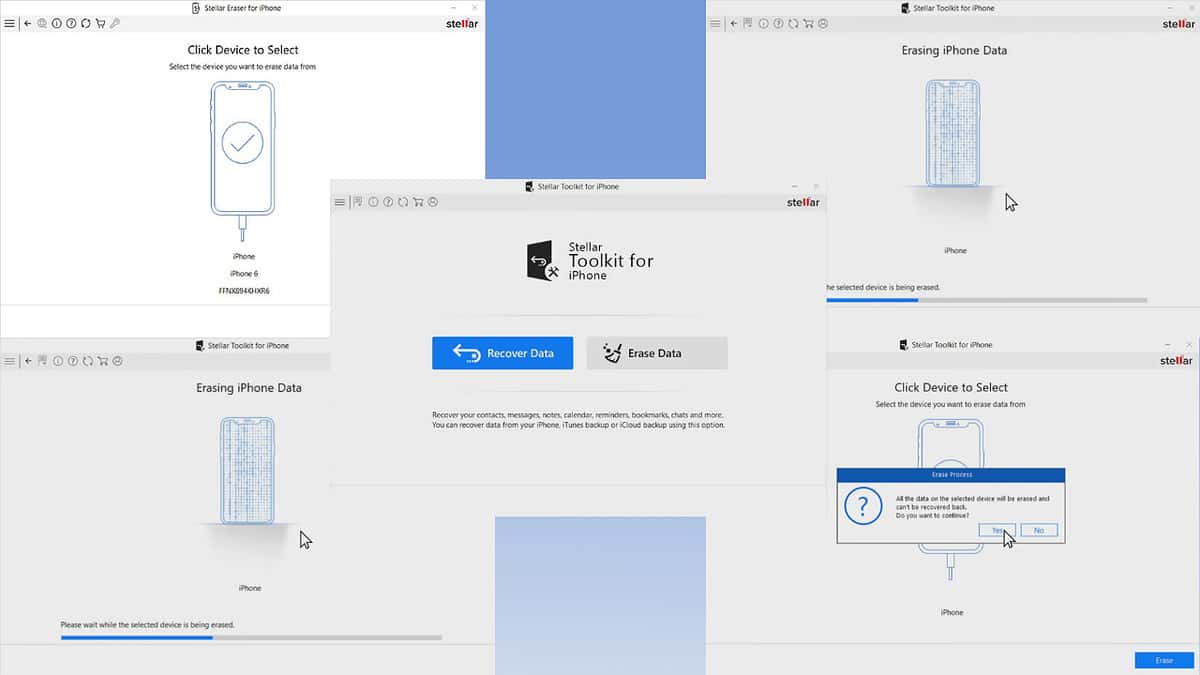
Task: Select the language globe icon in Stellar Eraser
Action: tap(40, 23)
